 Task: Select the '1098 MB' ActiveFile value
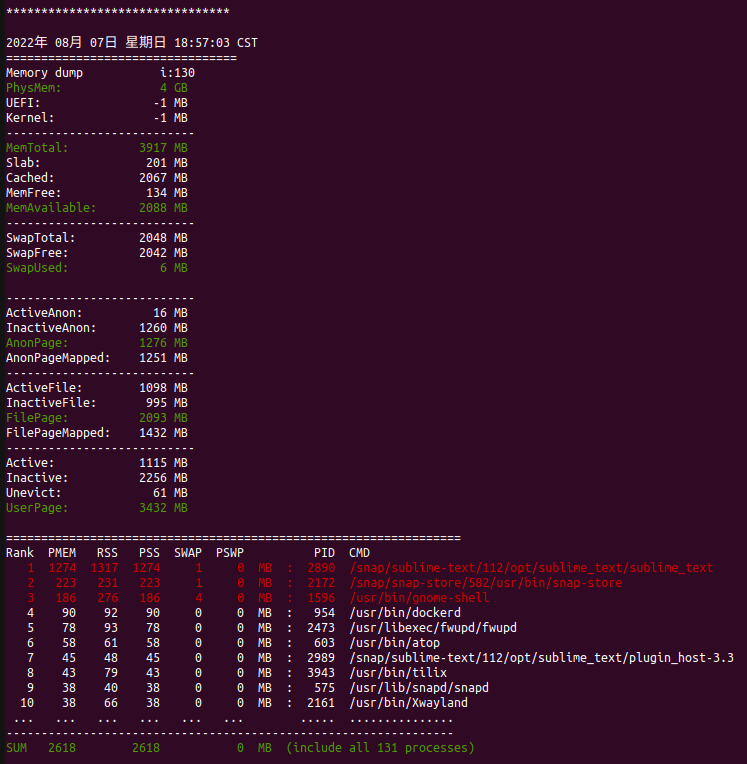click(x=163, y=388)
